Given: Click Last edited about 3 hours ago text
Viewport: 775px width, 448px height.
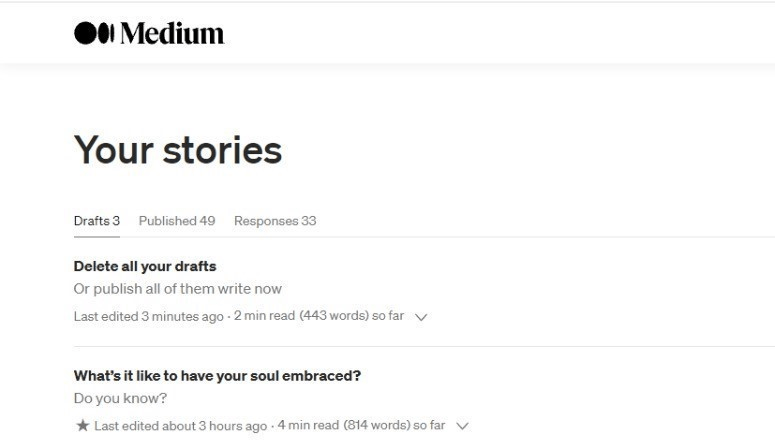Looking at the screenshot, I should pyautogui.click(x=180, y=426).
